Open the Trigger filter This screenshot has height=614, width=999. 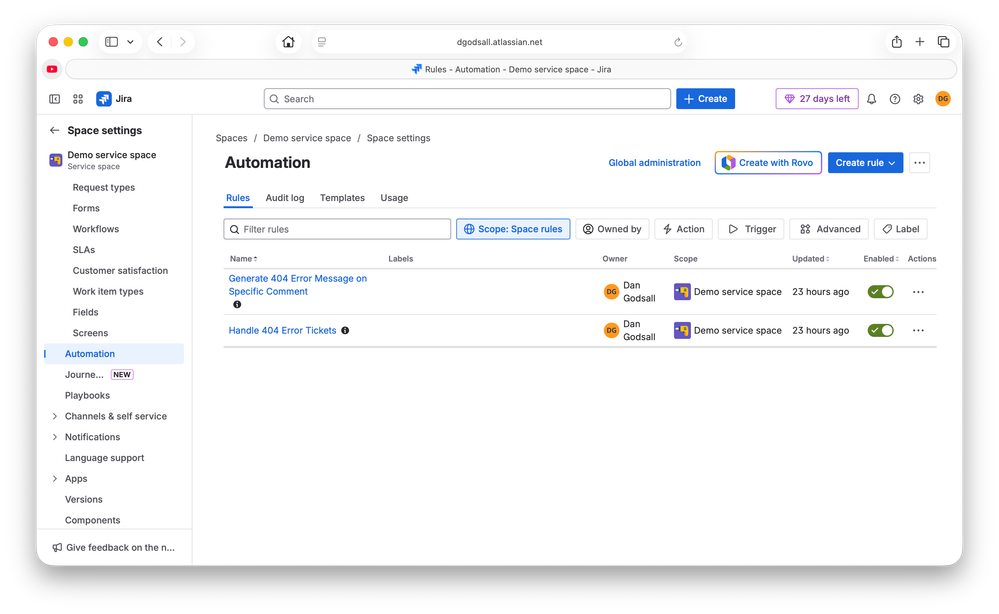[752, 229]
